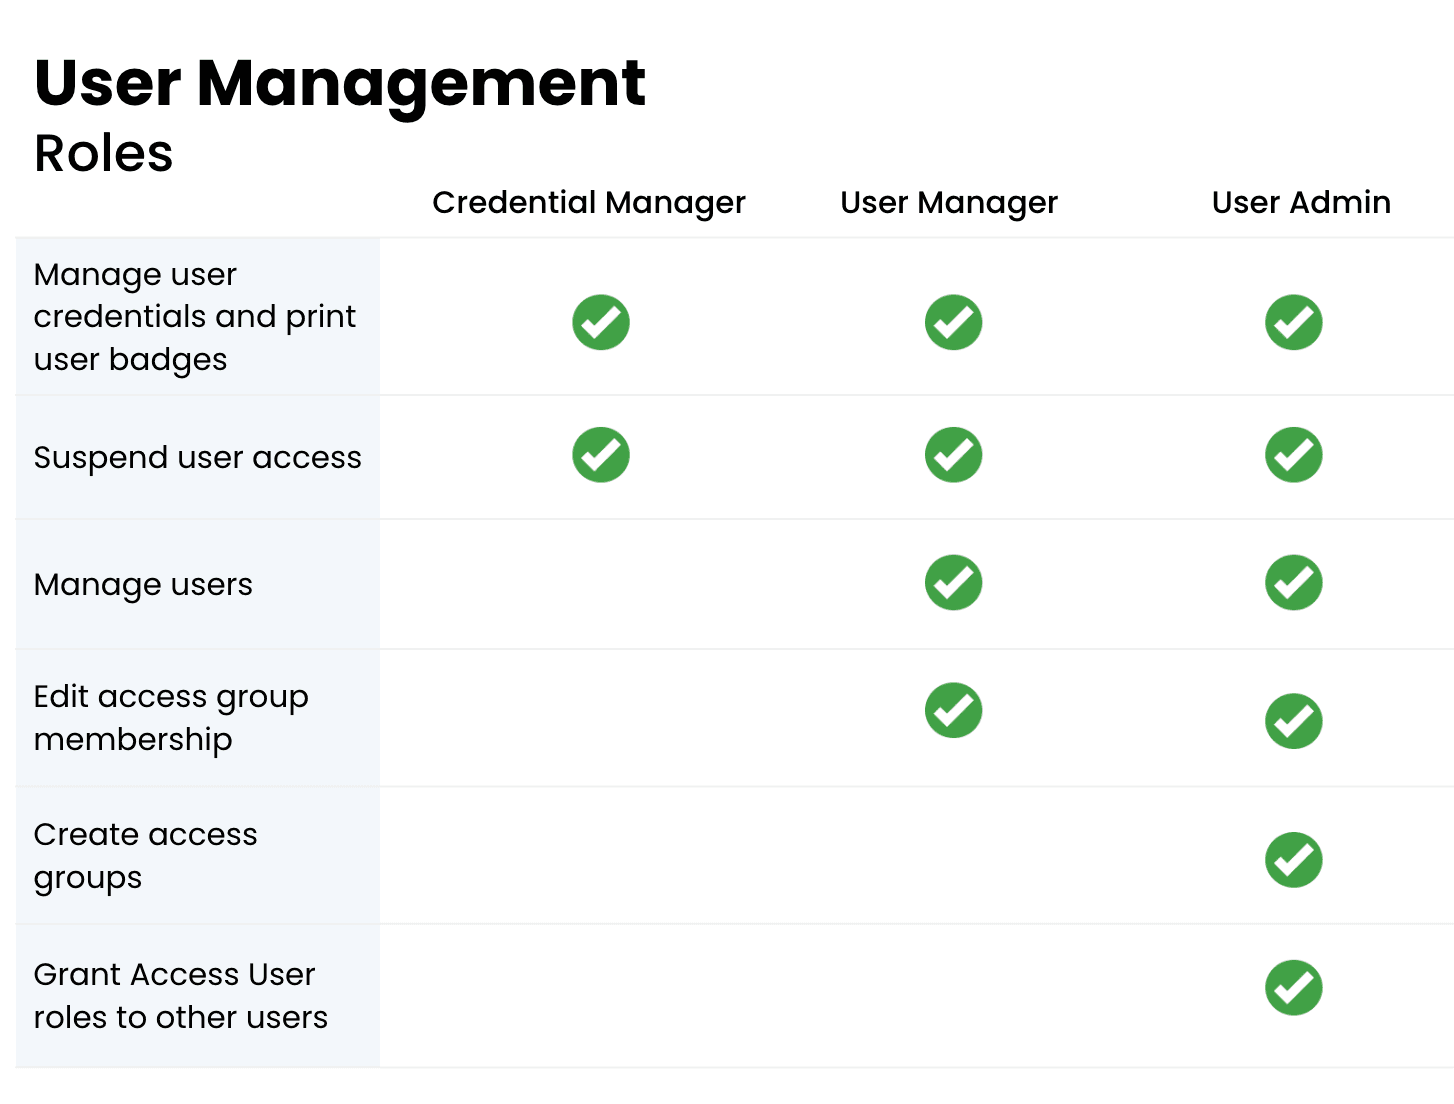Select the Grant Access User roles row
Viewport: 1454px width, 1104px height.
point(180,995)
